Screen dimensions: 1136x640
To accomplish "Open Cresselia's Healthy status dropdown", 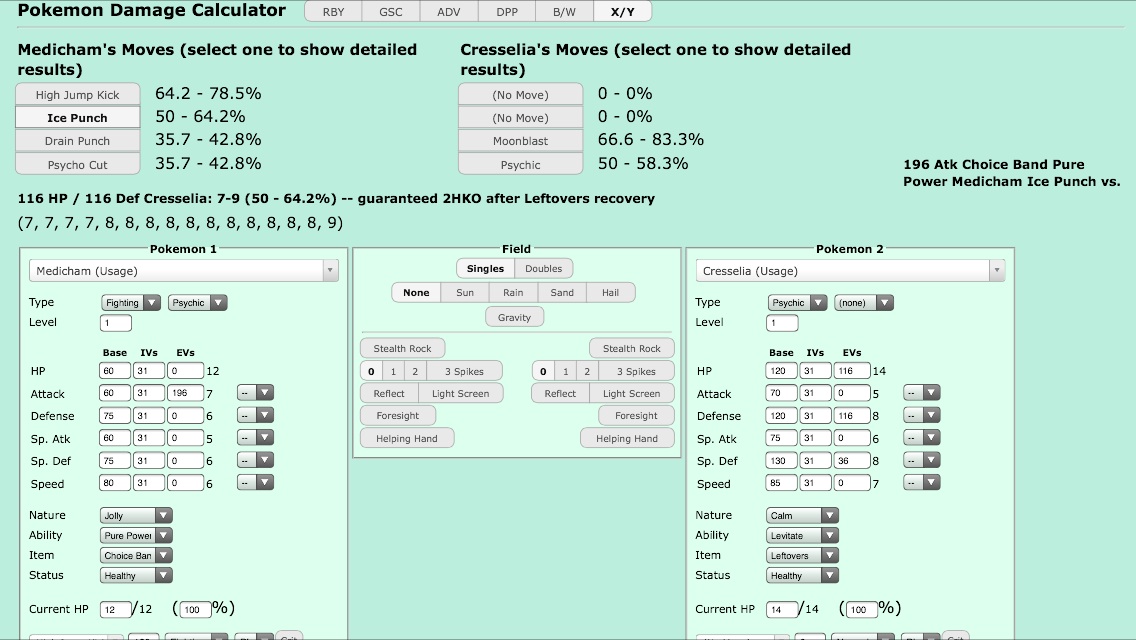I will click(803, 575).
